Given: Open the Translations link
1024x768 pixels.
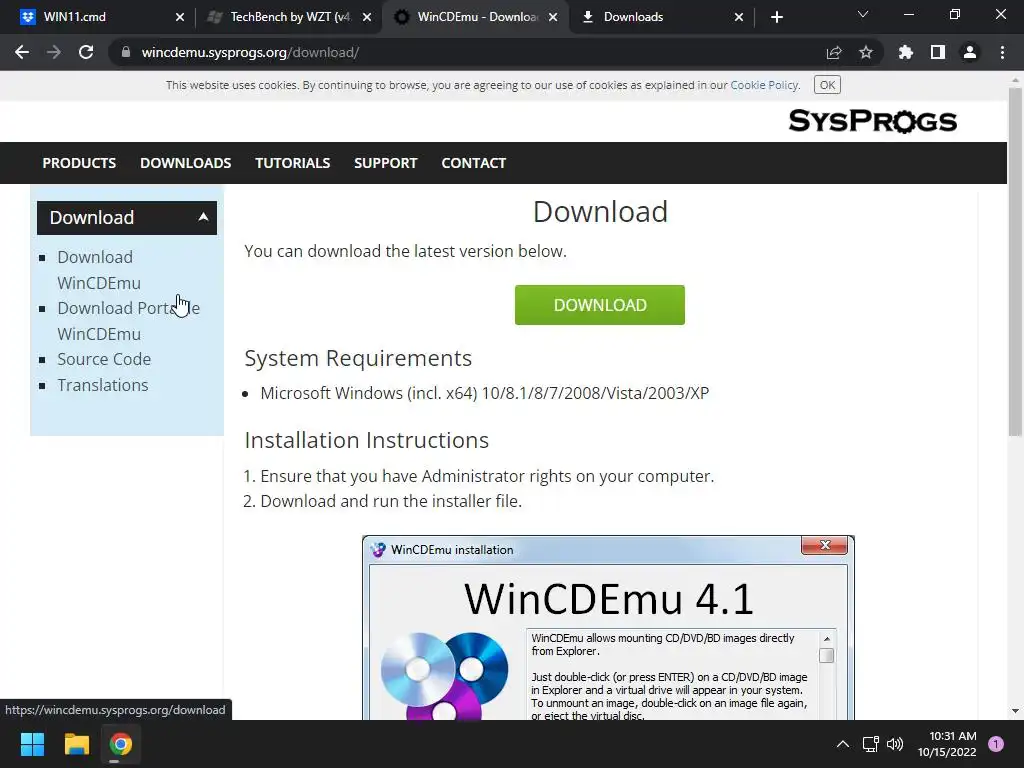Looking at the screenshot, I should coord(103,385).
